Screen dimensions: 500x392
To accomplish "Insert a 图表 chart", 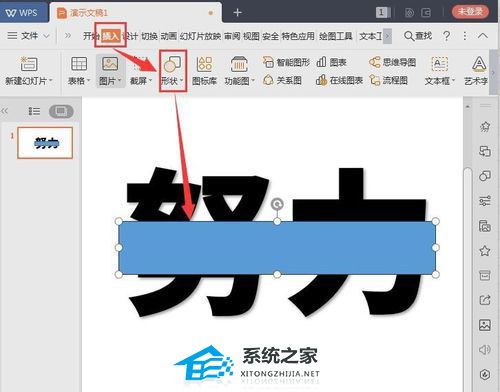I will 331,62.
